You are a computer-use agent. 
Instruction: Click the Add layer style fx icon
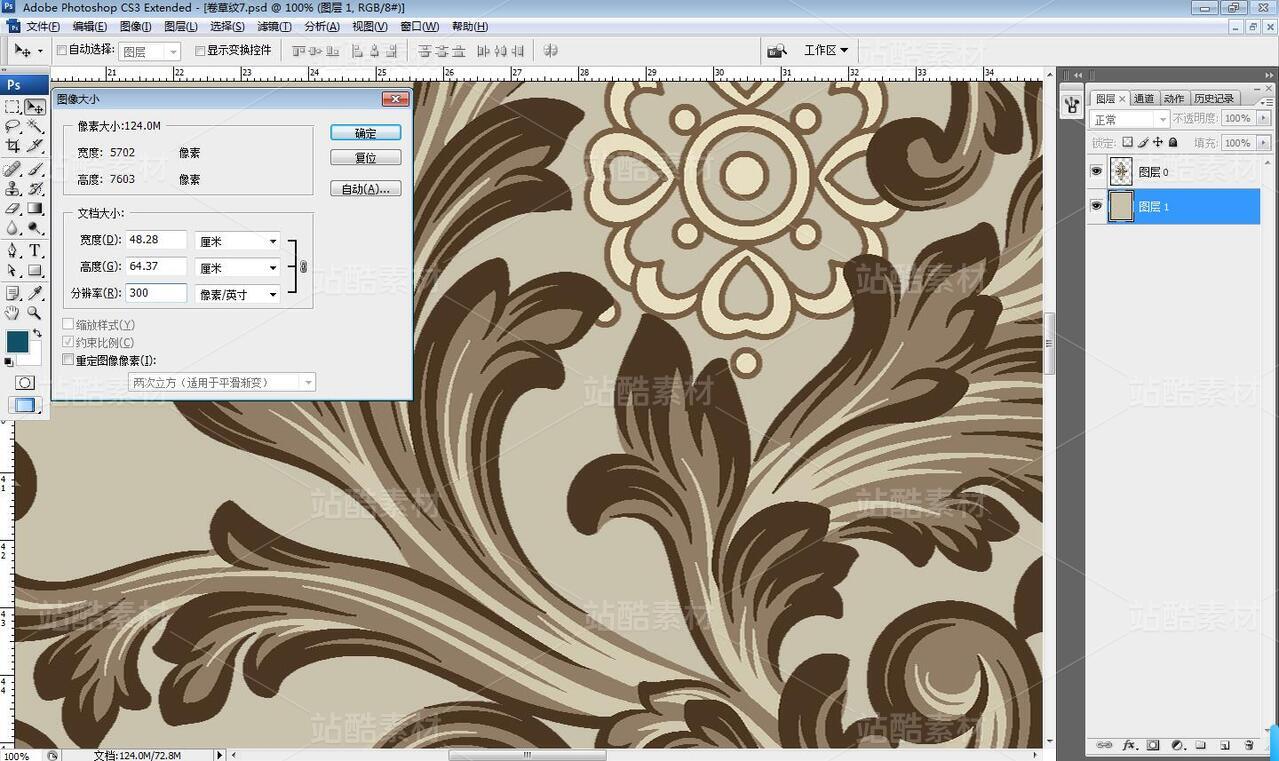(x=1130, y=745)
